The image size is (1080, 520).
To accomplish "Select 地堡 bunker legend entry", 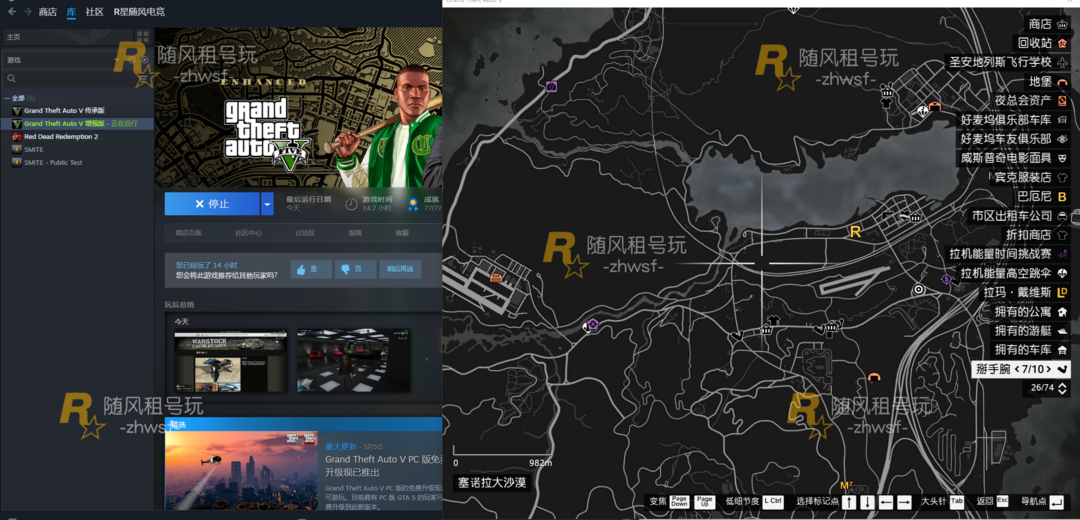I will click(1048, 82).
